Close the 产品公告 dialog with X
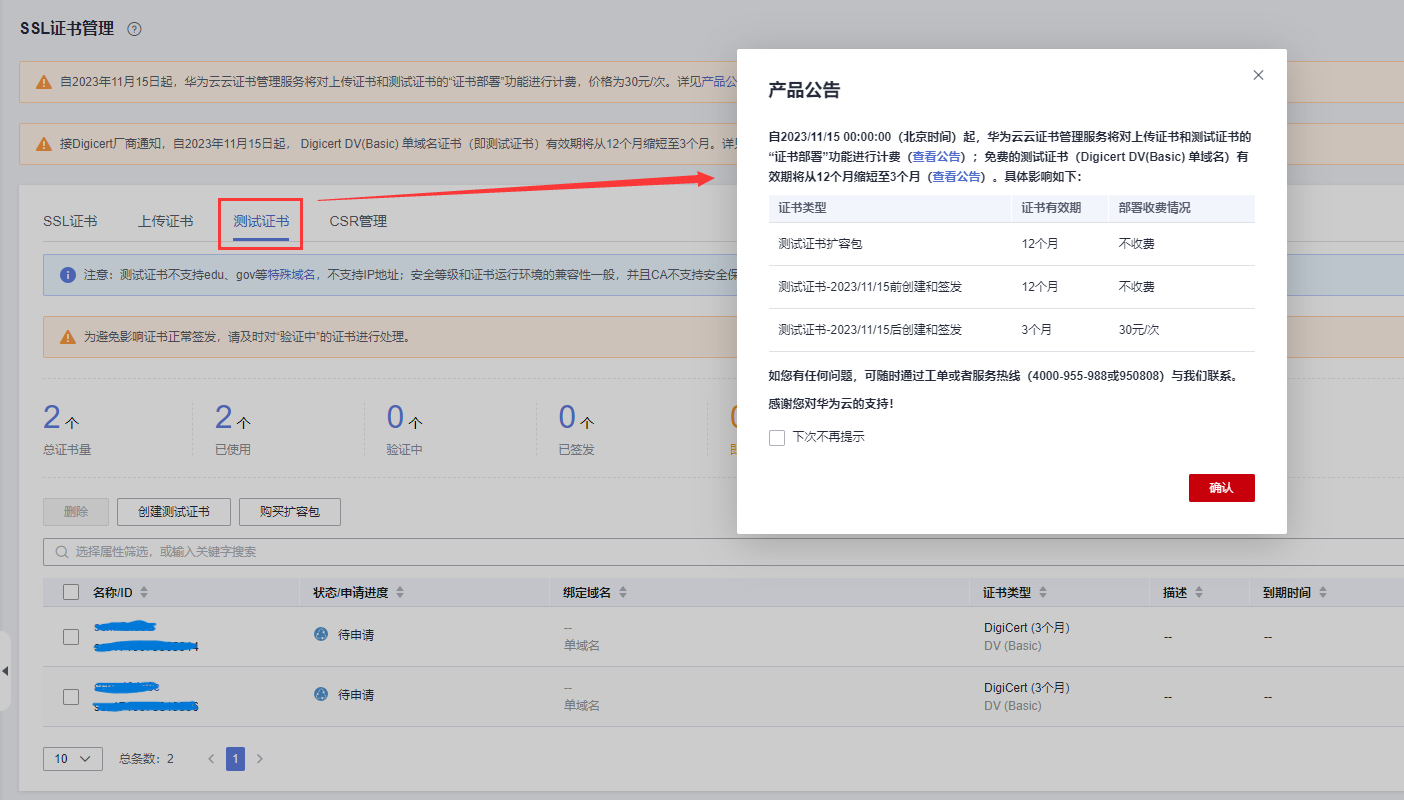The width and height of the screenshot is (1404, 800). click(1258, 75)
